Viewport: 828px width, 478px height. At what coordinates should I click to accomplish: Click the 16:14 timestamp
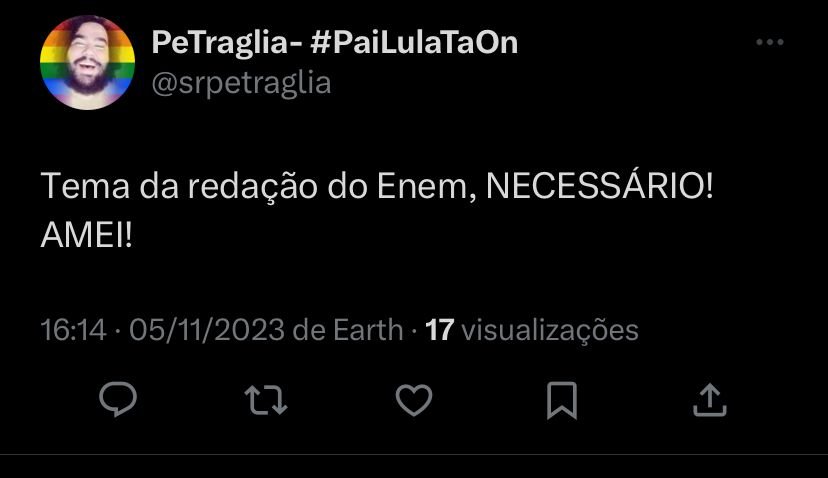73,330
